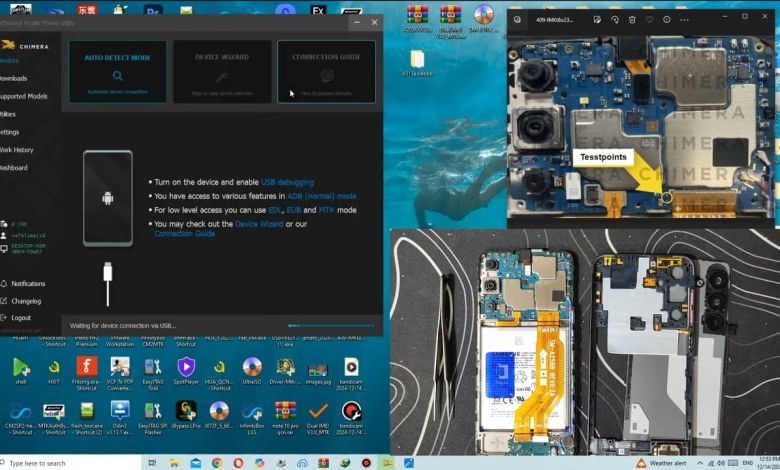The width and height of the screenshot is (780, 470).
Task: Select the iBypass LPro desktop icon
Action: [186, 416]
